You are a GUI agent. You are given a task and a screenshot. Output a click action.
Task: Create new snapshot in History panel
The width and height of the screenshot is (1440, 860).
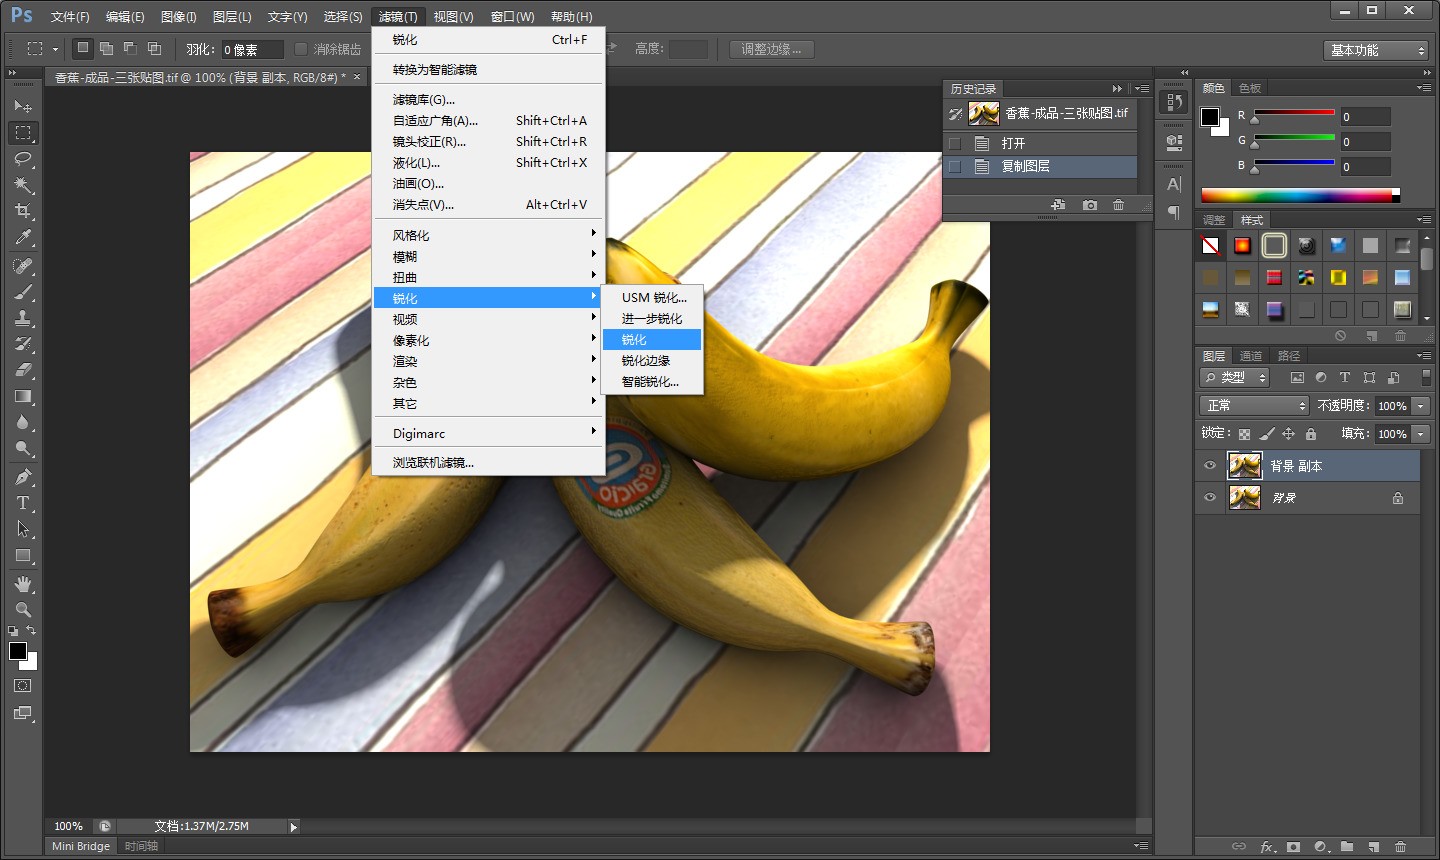(x=1090, y=205)
